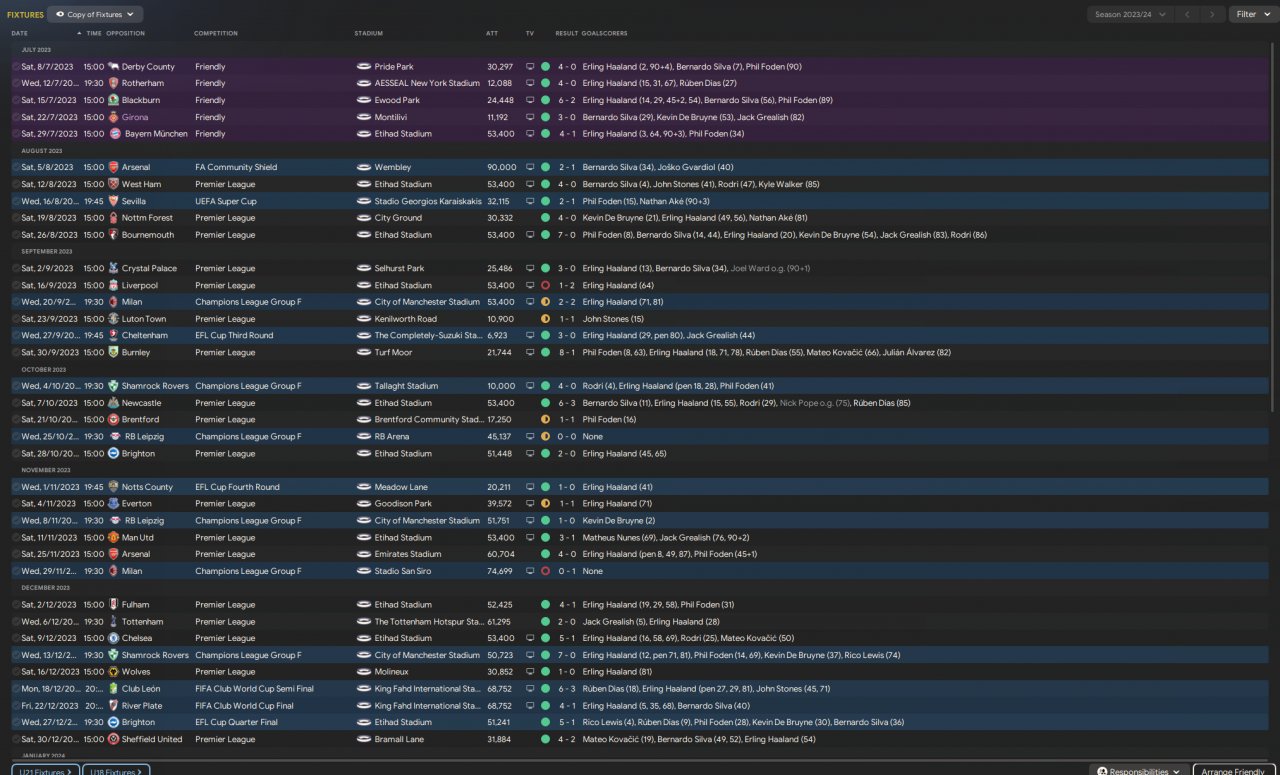Open the UEFA Super Cup competition link

(226, 201)
